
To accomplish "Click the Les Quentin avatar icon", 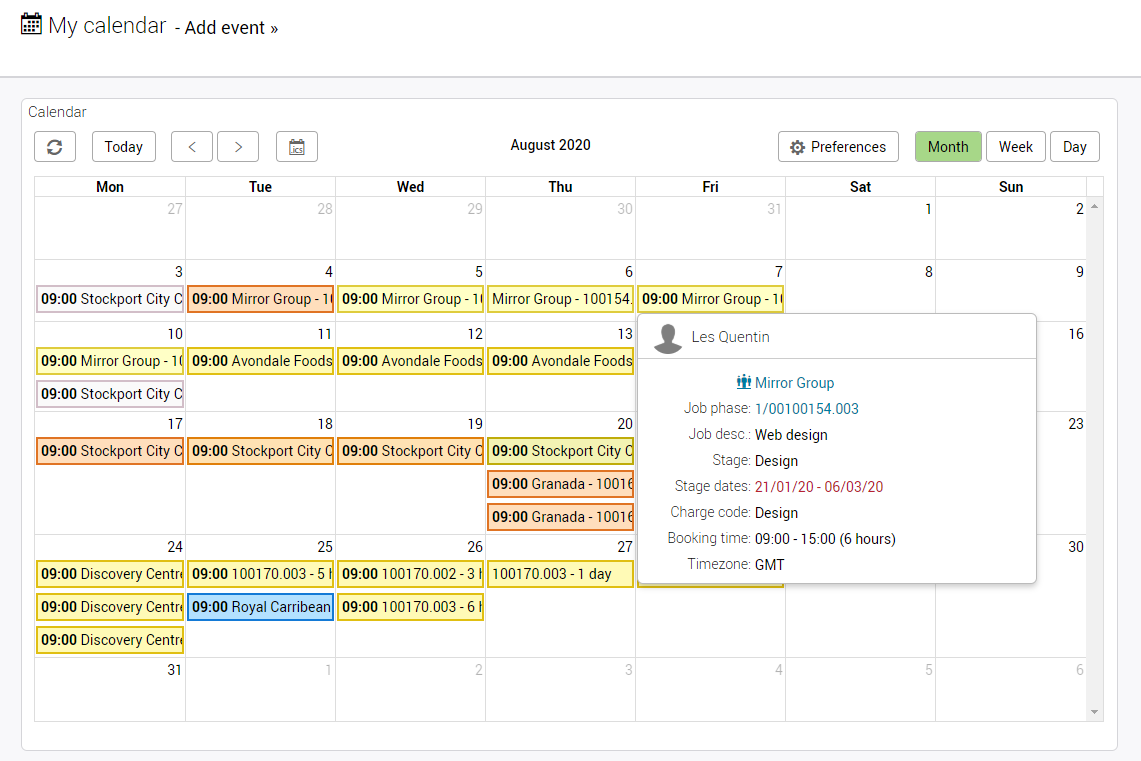I will [668, 337].
